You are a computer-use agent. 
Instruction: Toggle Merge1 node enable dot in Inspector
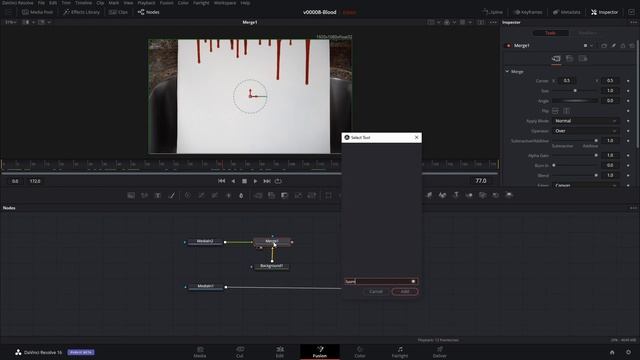pyautogui.click(x=508, y=46)
